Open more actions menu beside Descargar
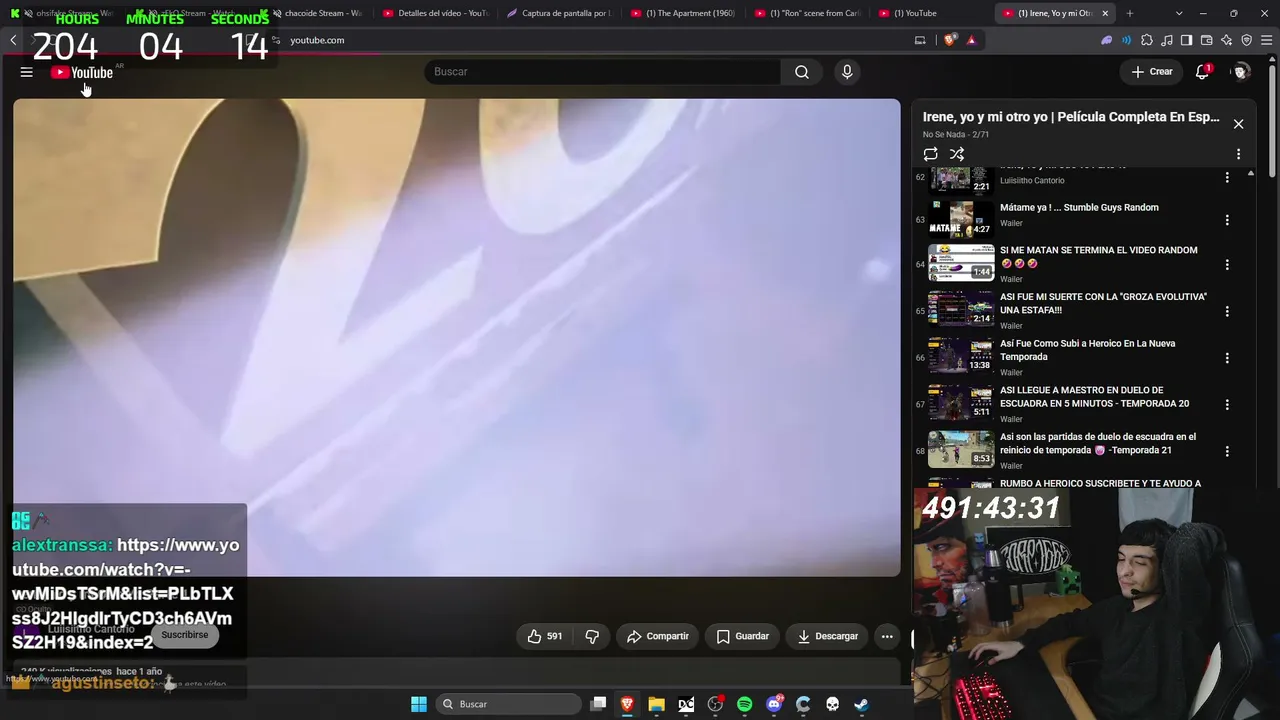Viewport: 1280px width, 720px height. point(887,636)
